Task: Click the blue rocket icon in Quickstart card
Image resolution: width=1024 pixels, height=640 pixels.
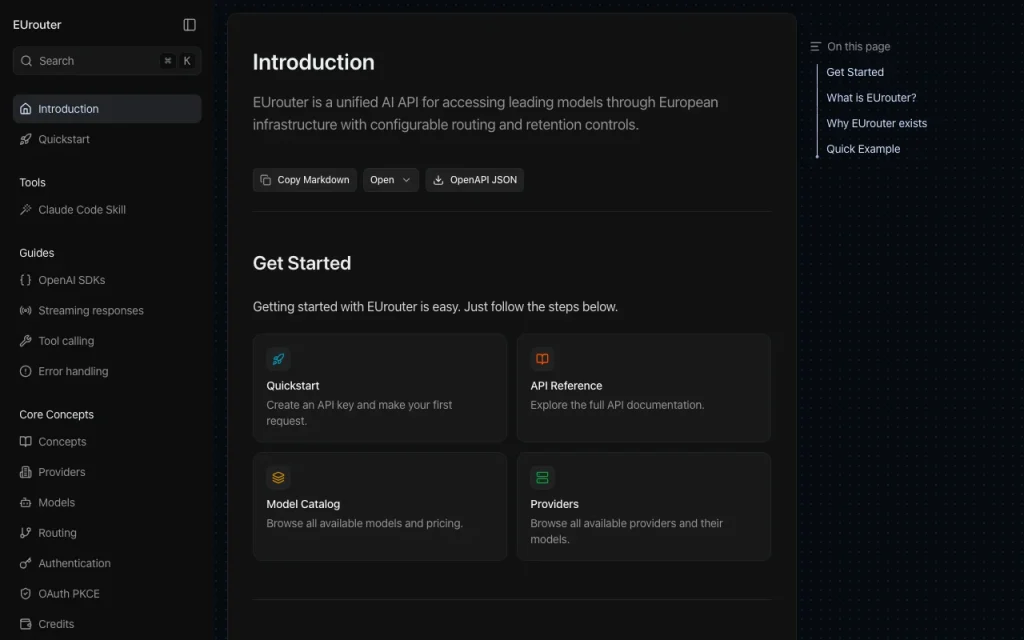Action: [x=278, y=359]
